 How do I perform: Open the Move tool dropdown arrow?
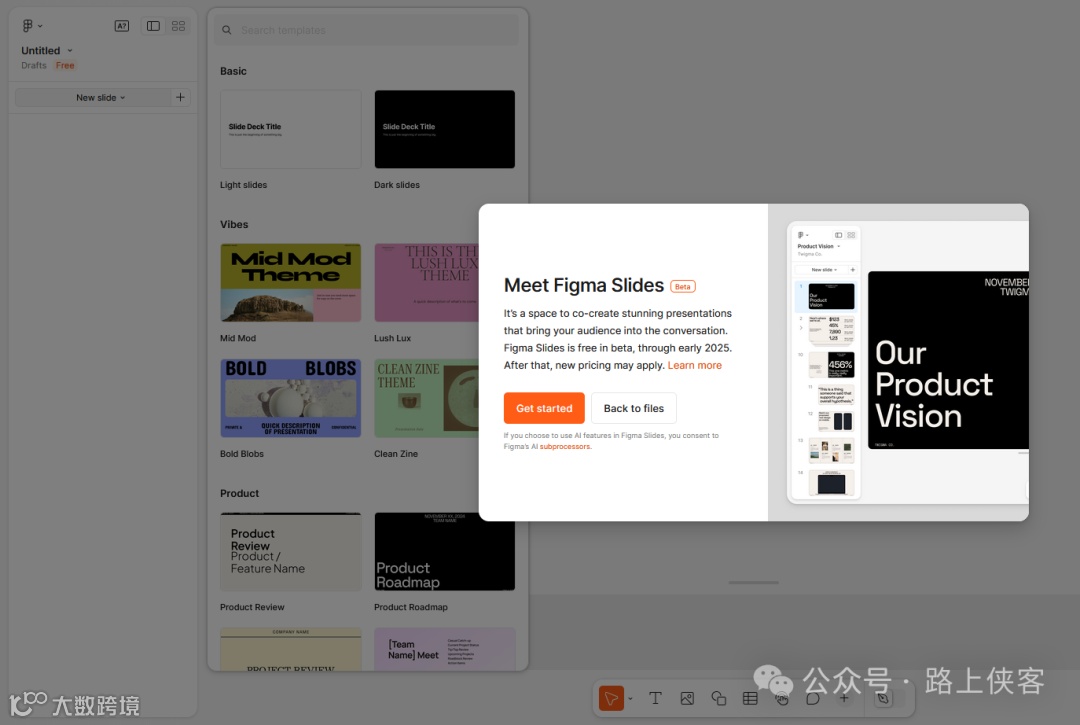[630, 699]
